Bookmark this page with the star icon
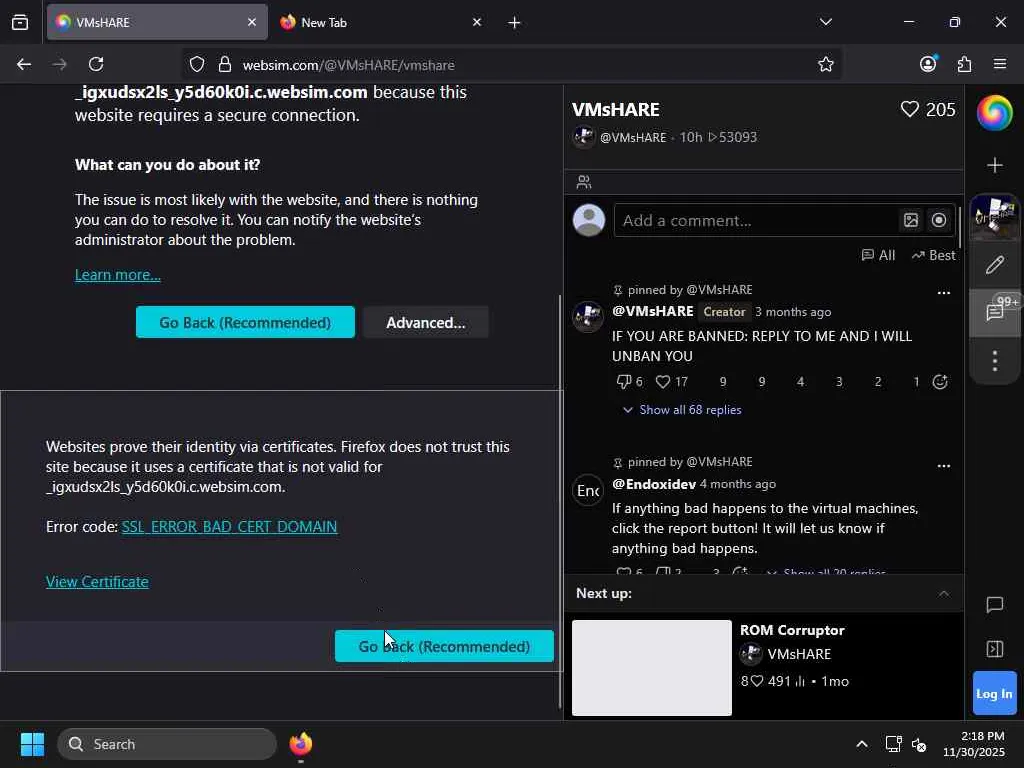 [825, 64]
